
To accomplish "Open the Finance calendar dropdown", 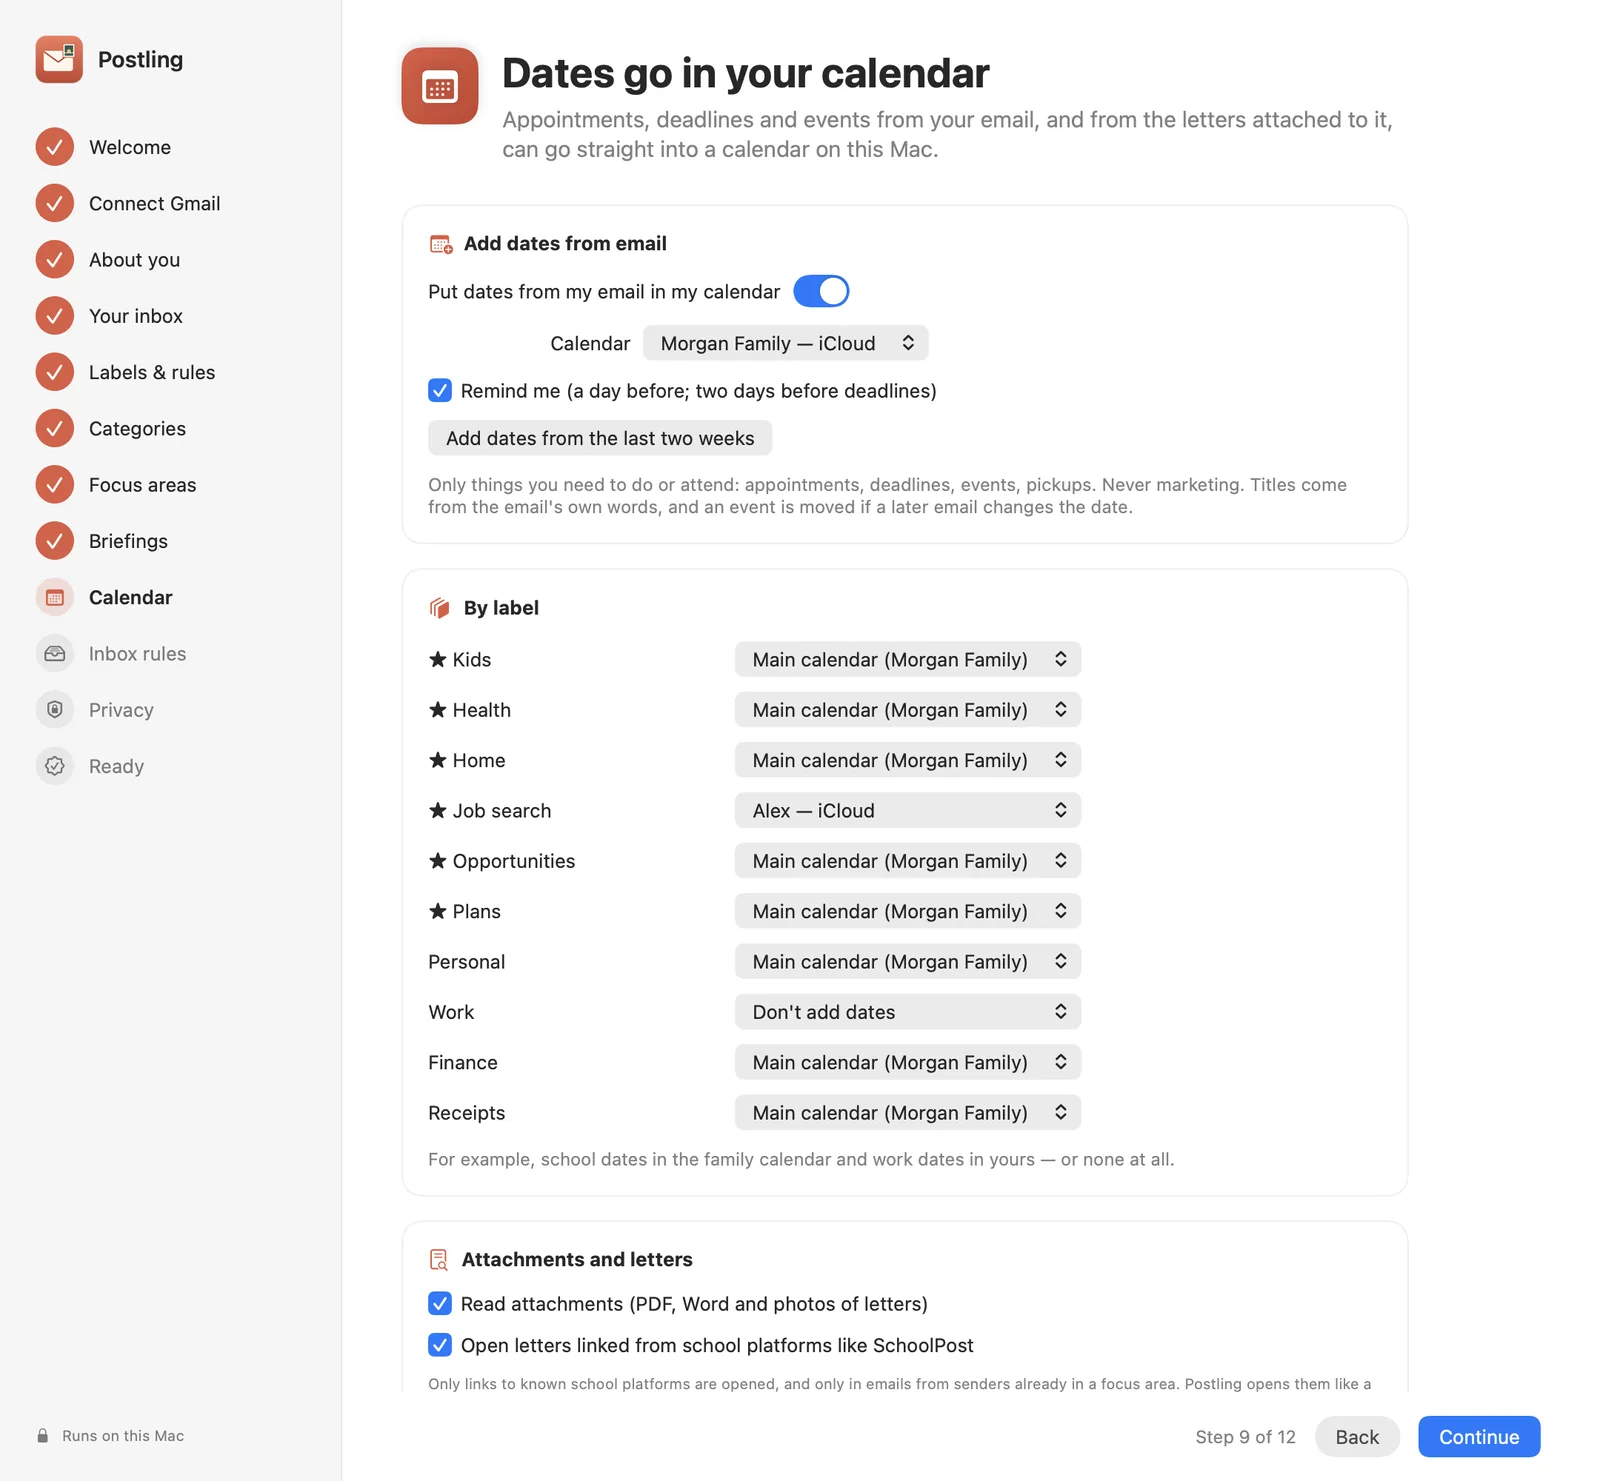I will 908,1062.
